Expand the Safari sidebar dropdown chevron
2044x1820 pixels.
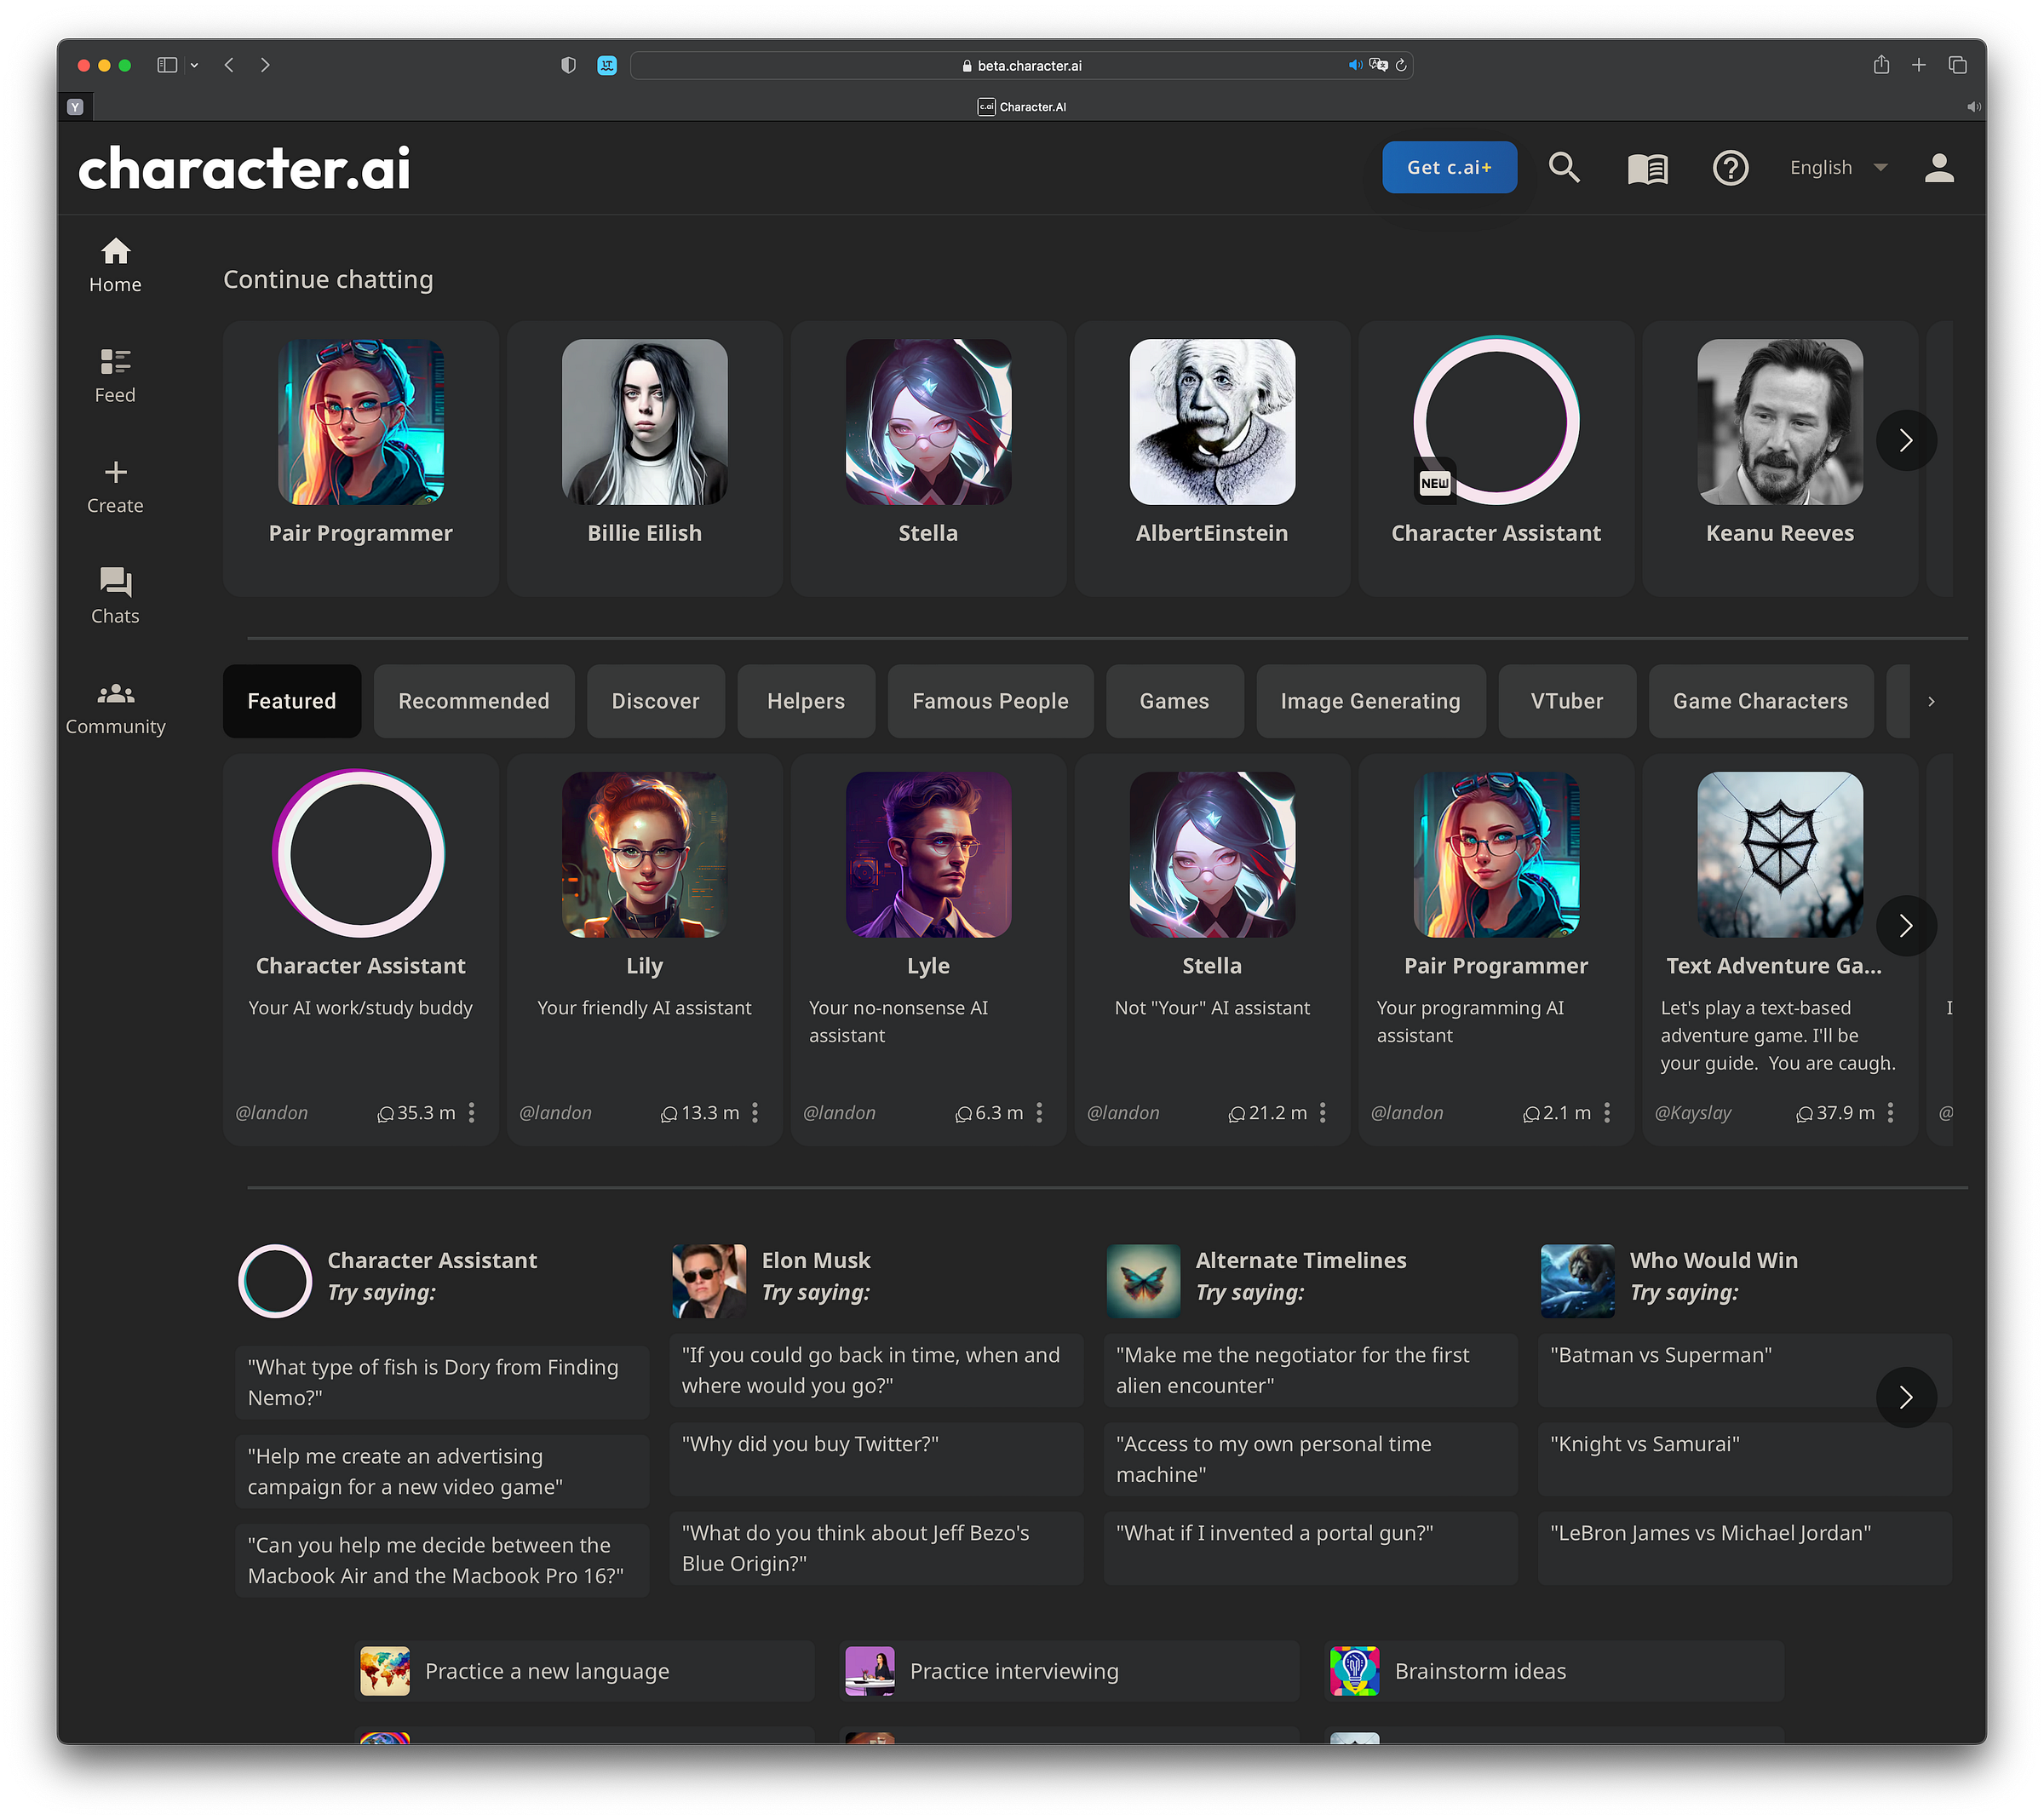tap(194, 65)
